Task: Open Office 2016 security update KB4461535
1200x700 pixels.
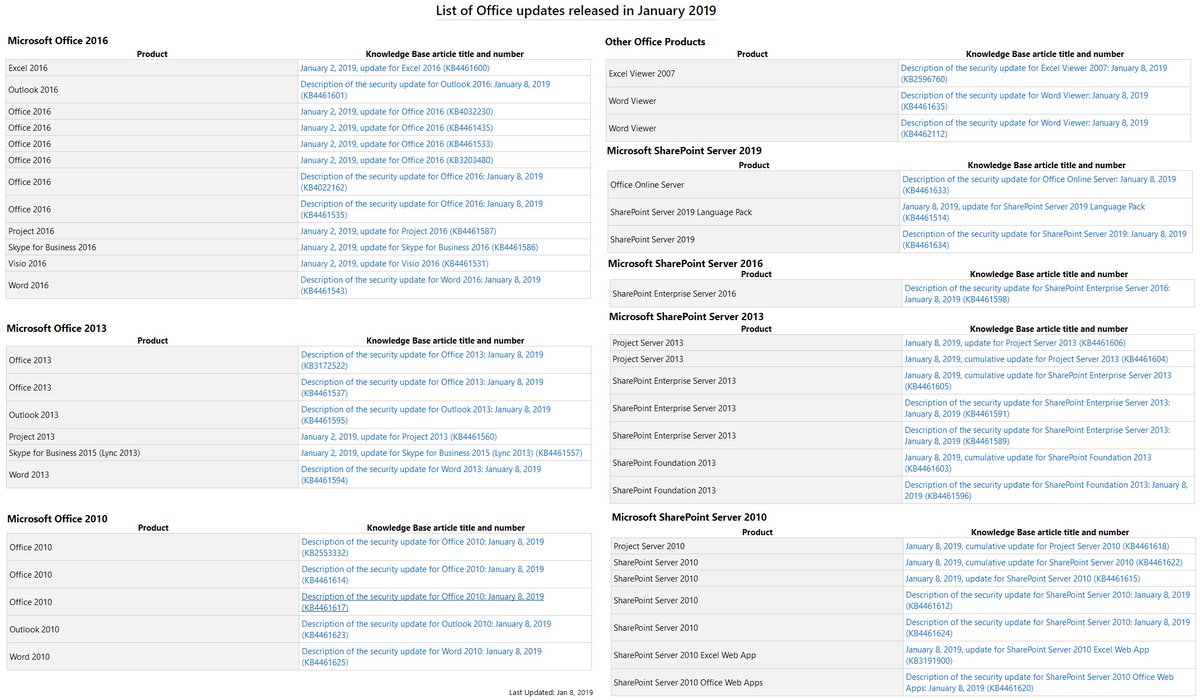Action: click(x=422, y=209)
